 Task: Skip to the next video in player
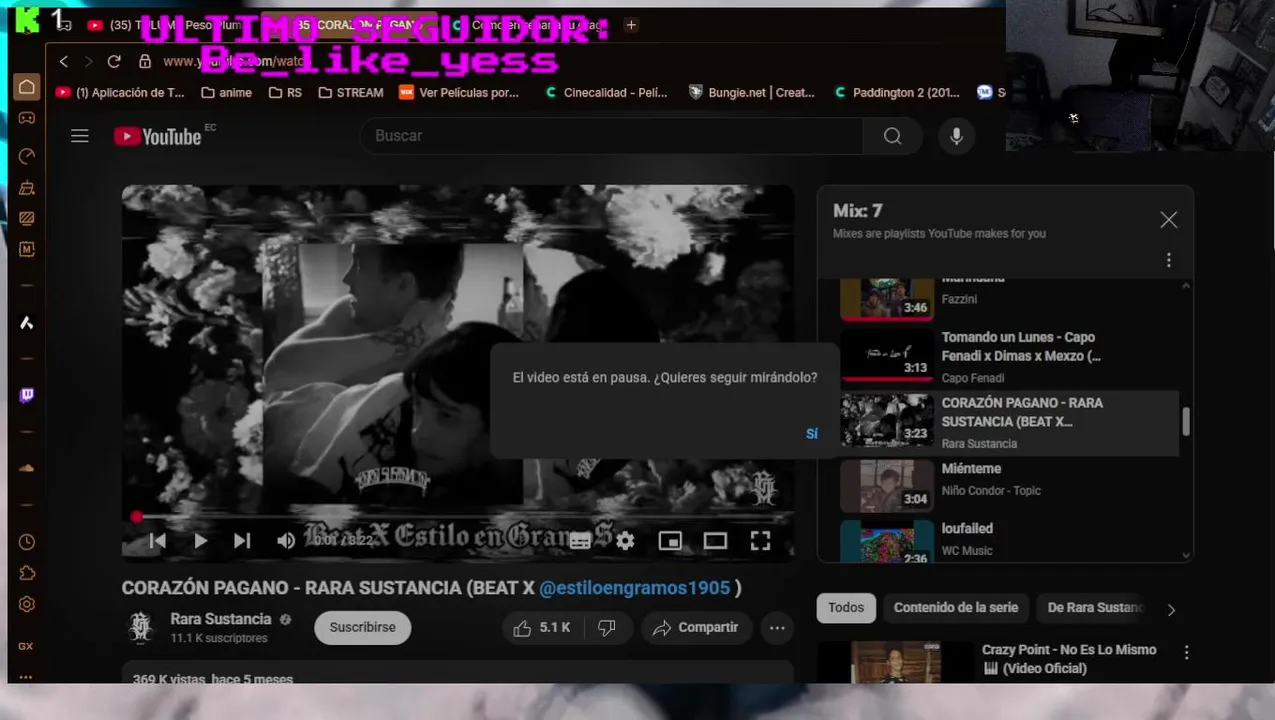click(x=242, y=541)
